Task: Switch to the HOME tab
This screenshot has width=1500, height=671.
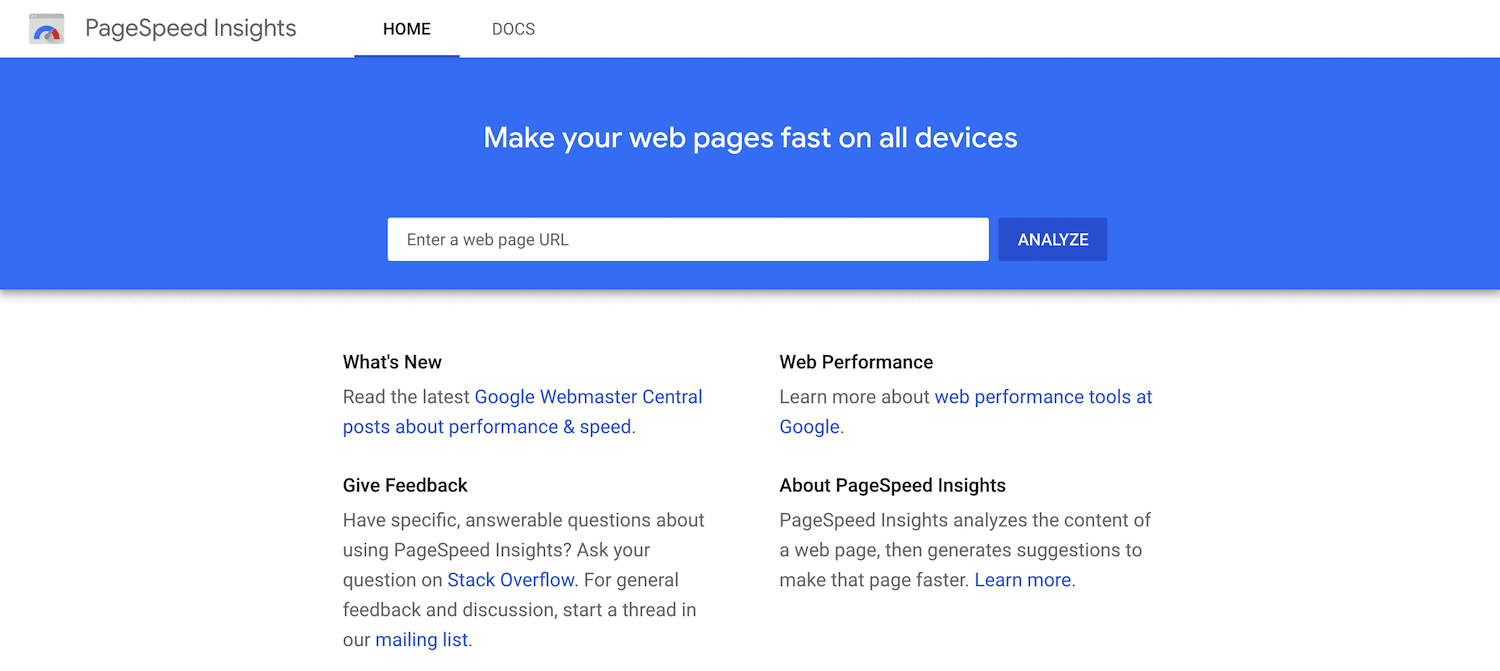Action: coord(407,29)
